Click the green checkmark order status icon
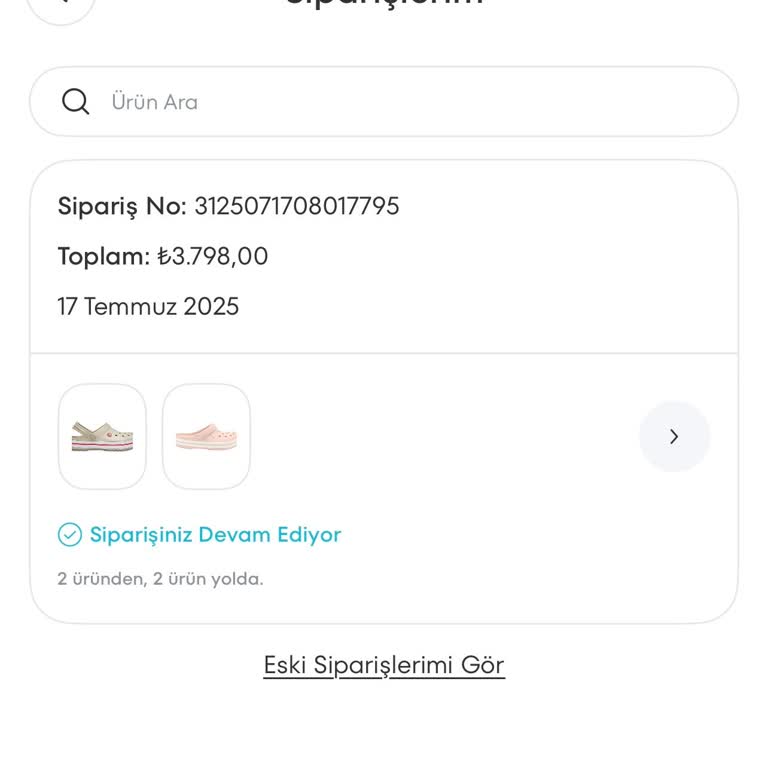 [x=69, y=535]
